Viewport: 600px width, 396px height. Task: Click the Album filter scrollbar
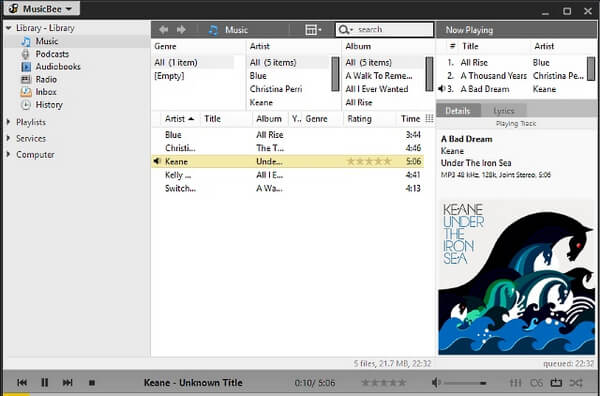tap(429, 74)
